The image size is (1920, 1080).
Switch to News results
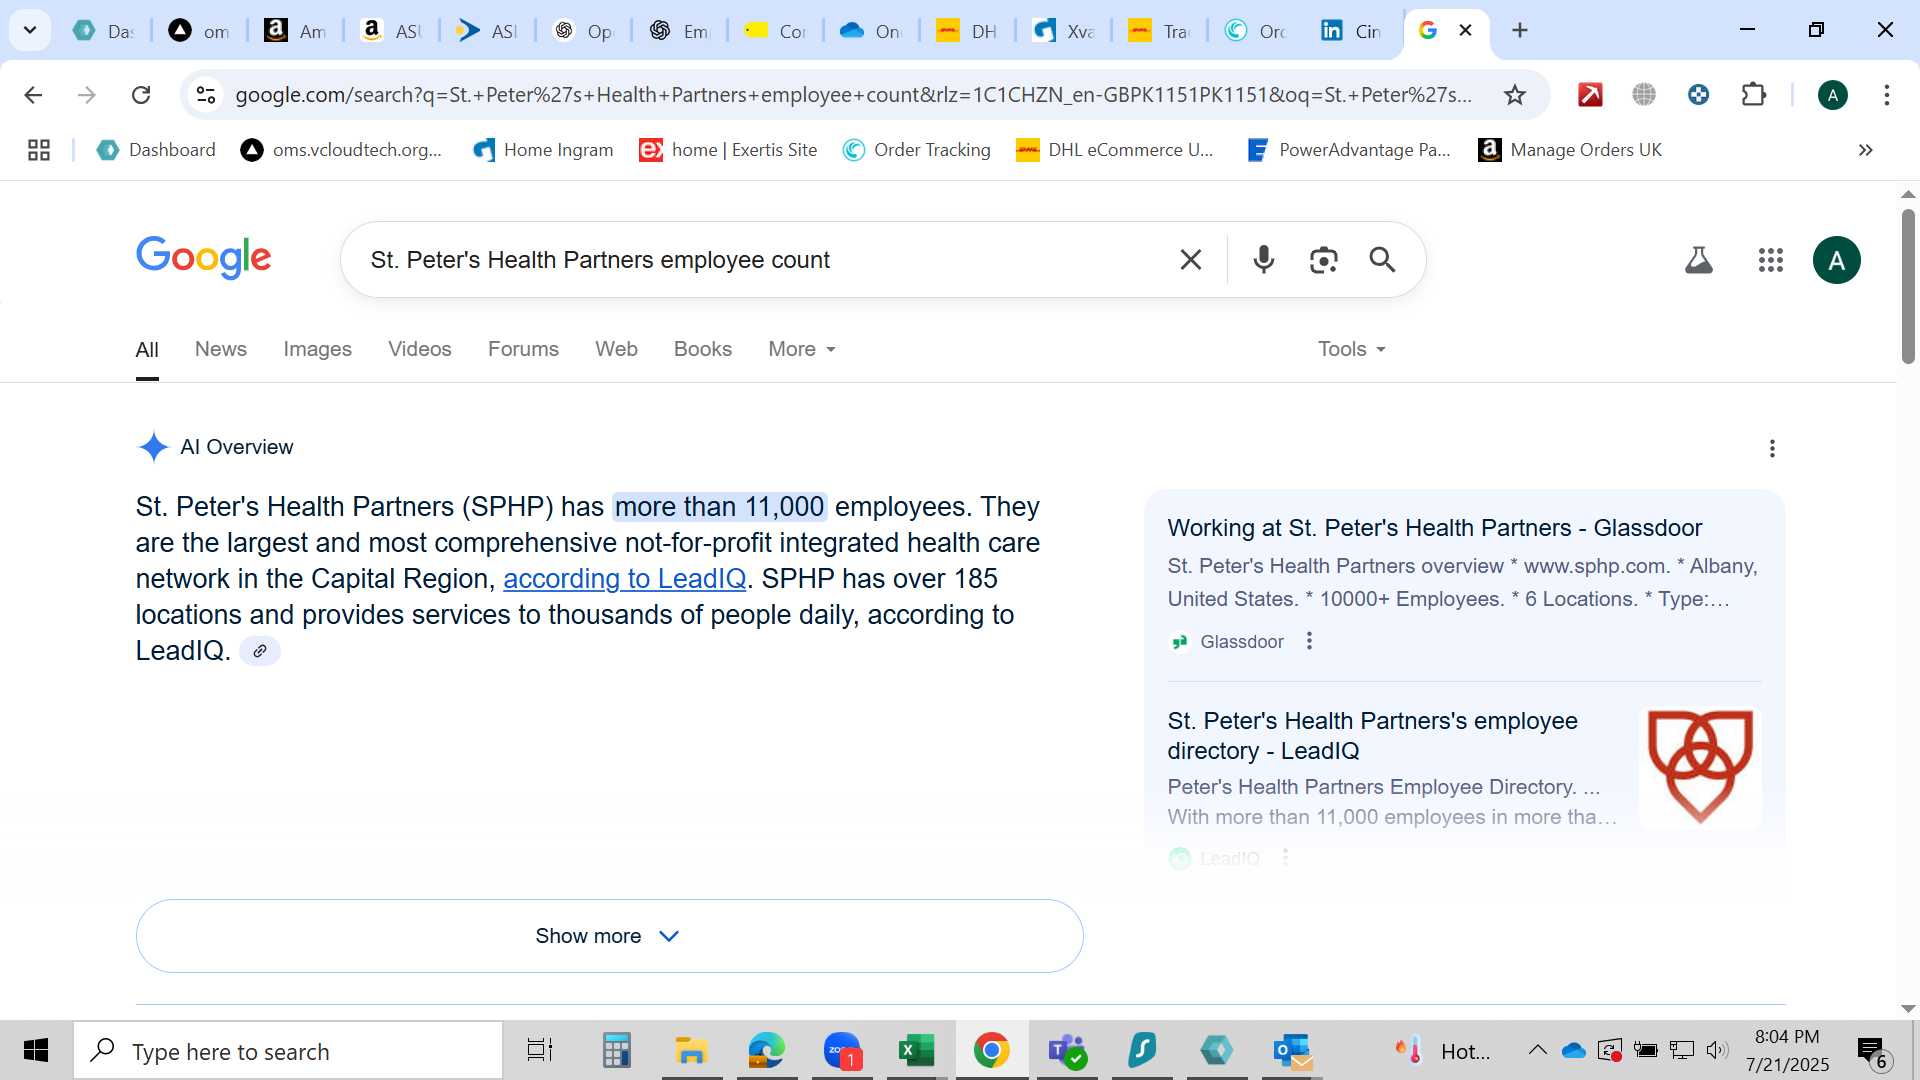pos(221,349)
